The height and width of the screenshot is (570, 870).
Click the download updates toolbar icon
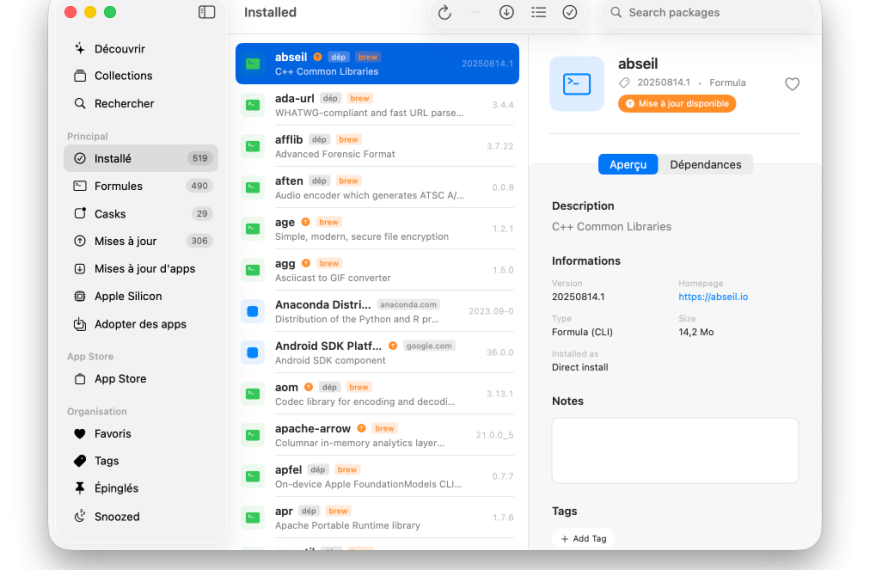click(x=506, y=12)
